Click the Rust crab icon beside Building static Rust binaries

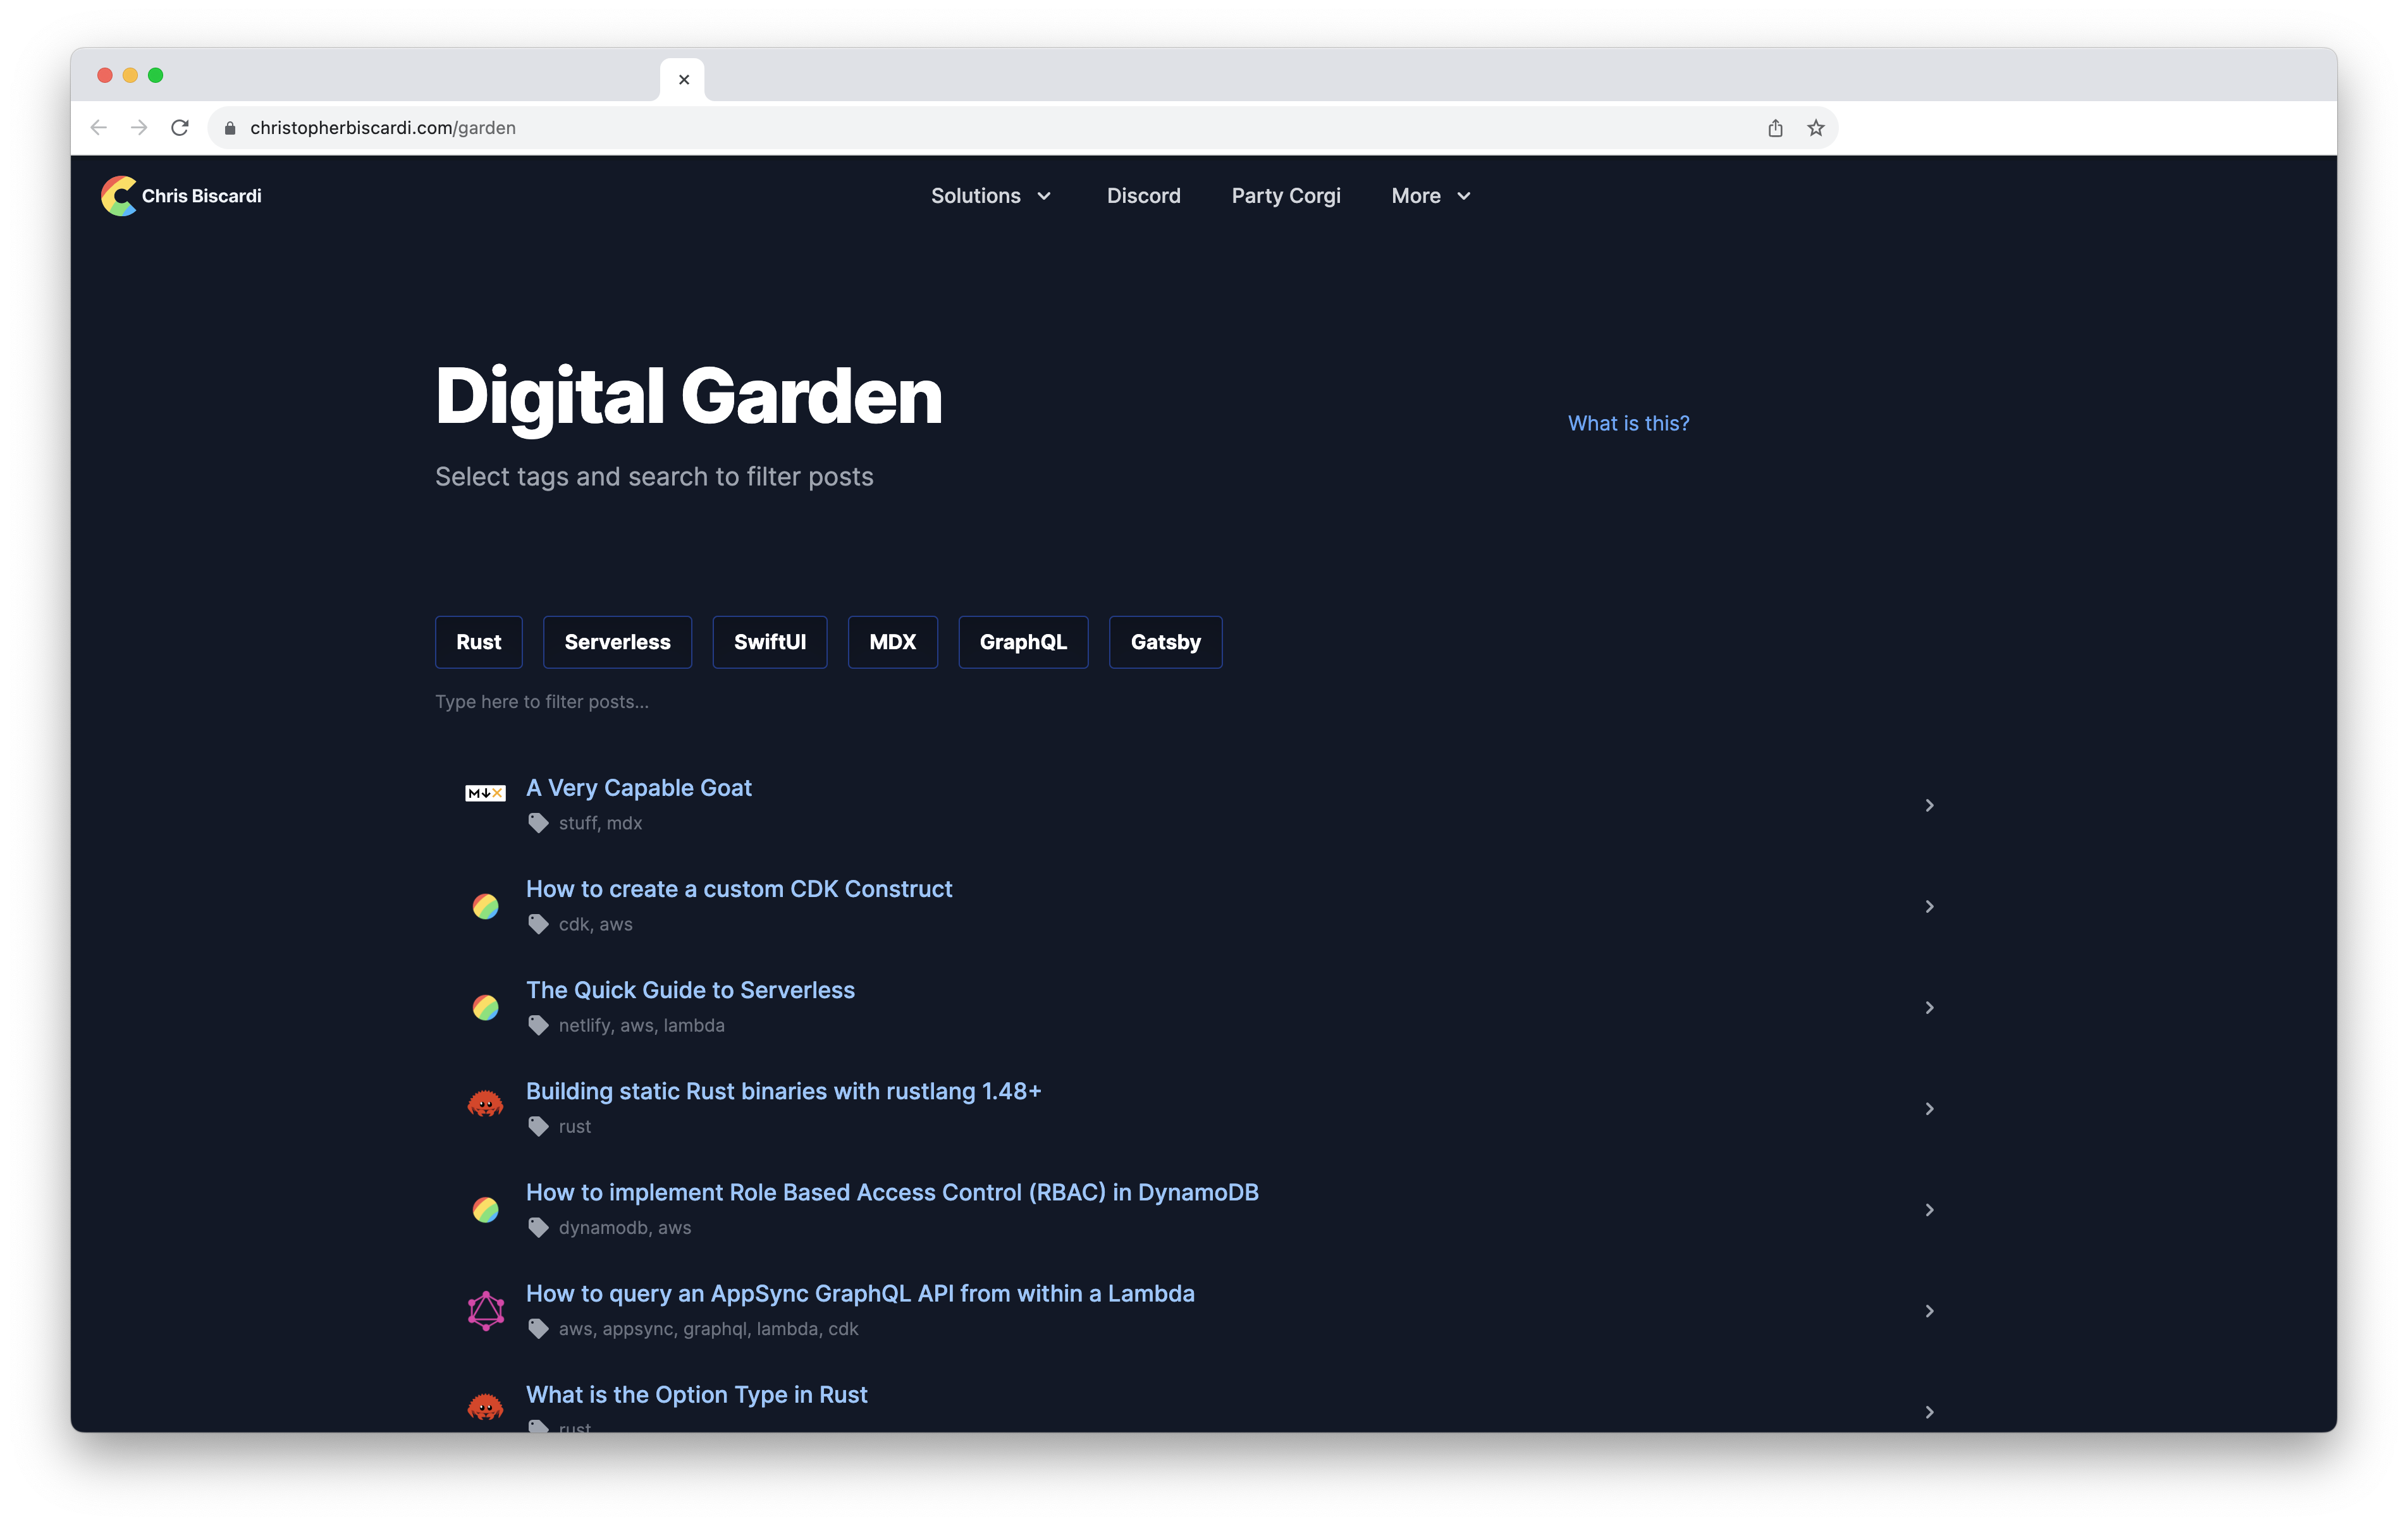pos(485,1104)
